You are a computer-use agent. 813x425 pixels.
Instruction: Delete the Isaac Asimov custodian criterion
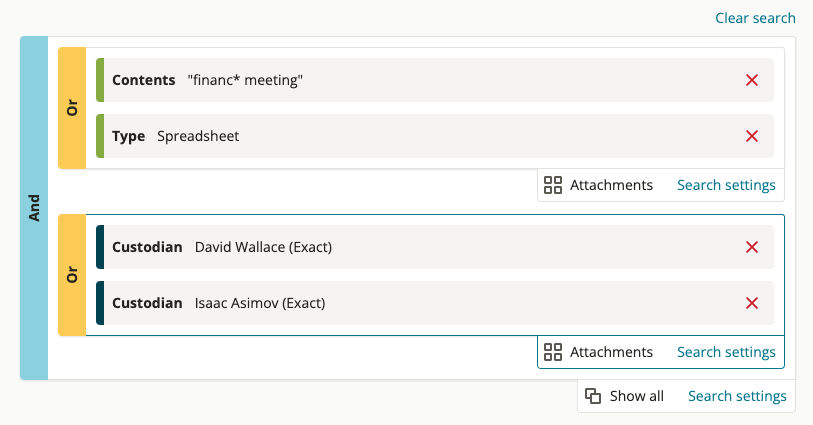tap(752, 303)
